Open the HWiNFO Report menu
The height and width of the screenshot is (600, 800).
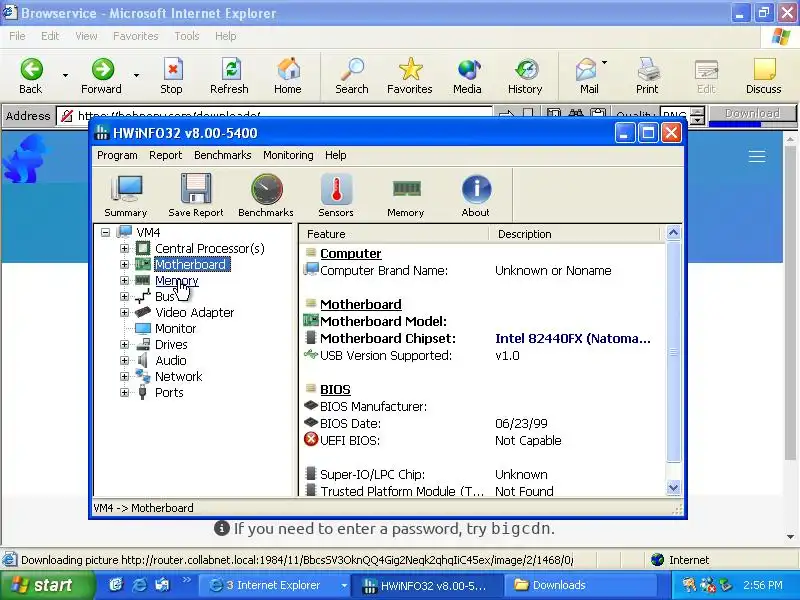tap(165, 155)
